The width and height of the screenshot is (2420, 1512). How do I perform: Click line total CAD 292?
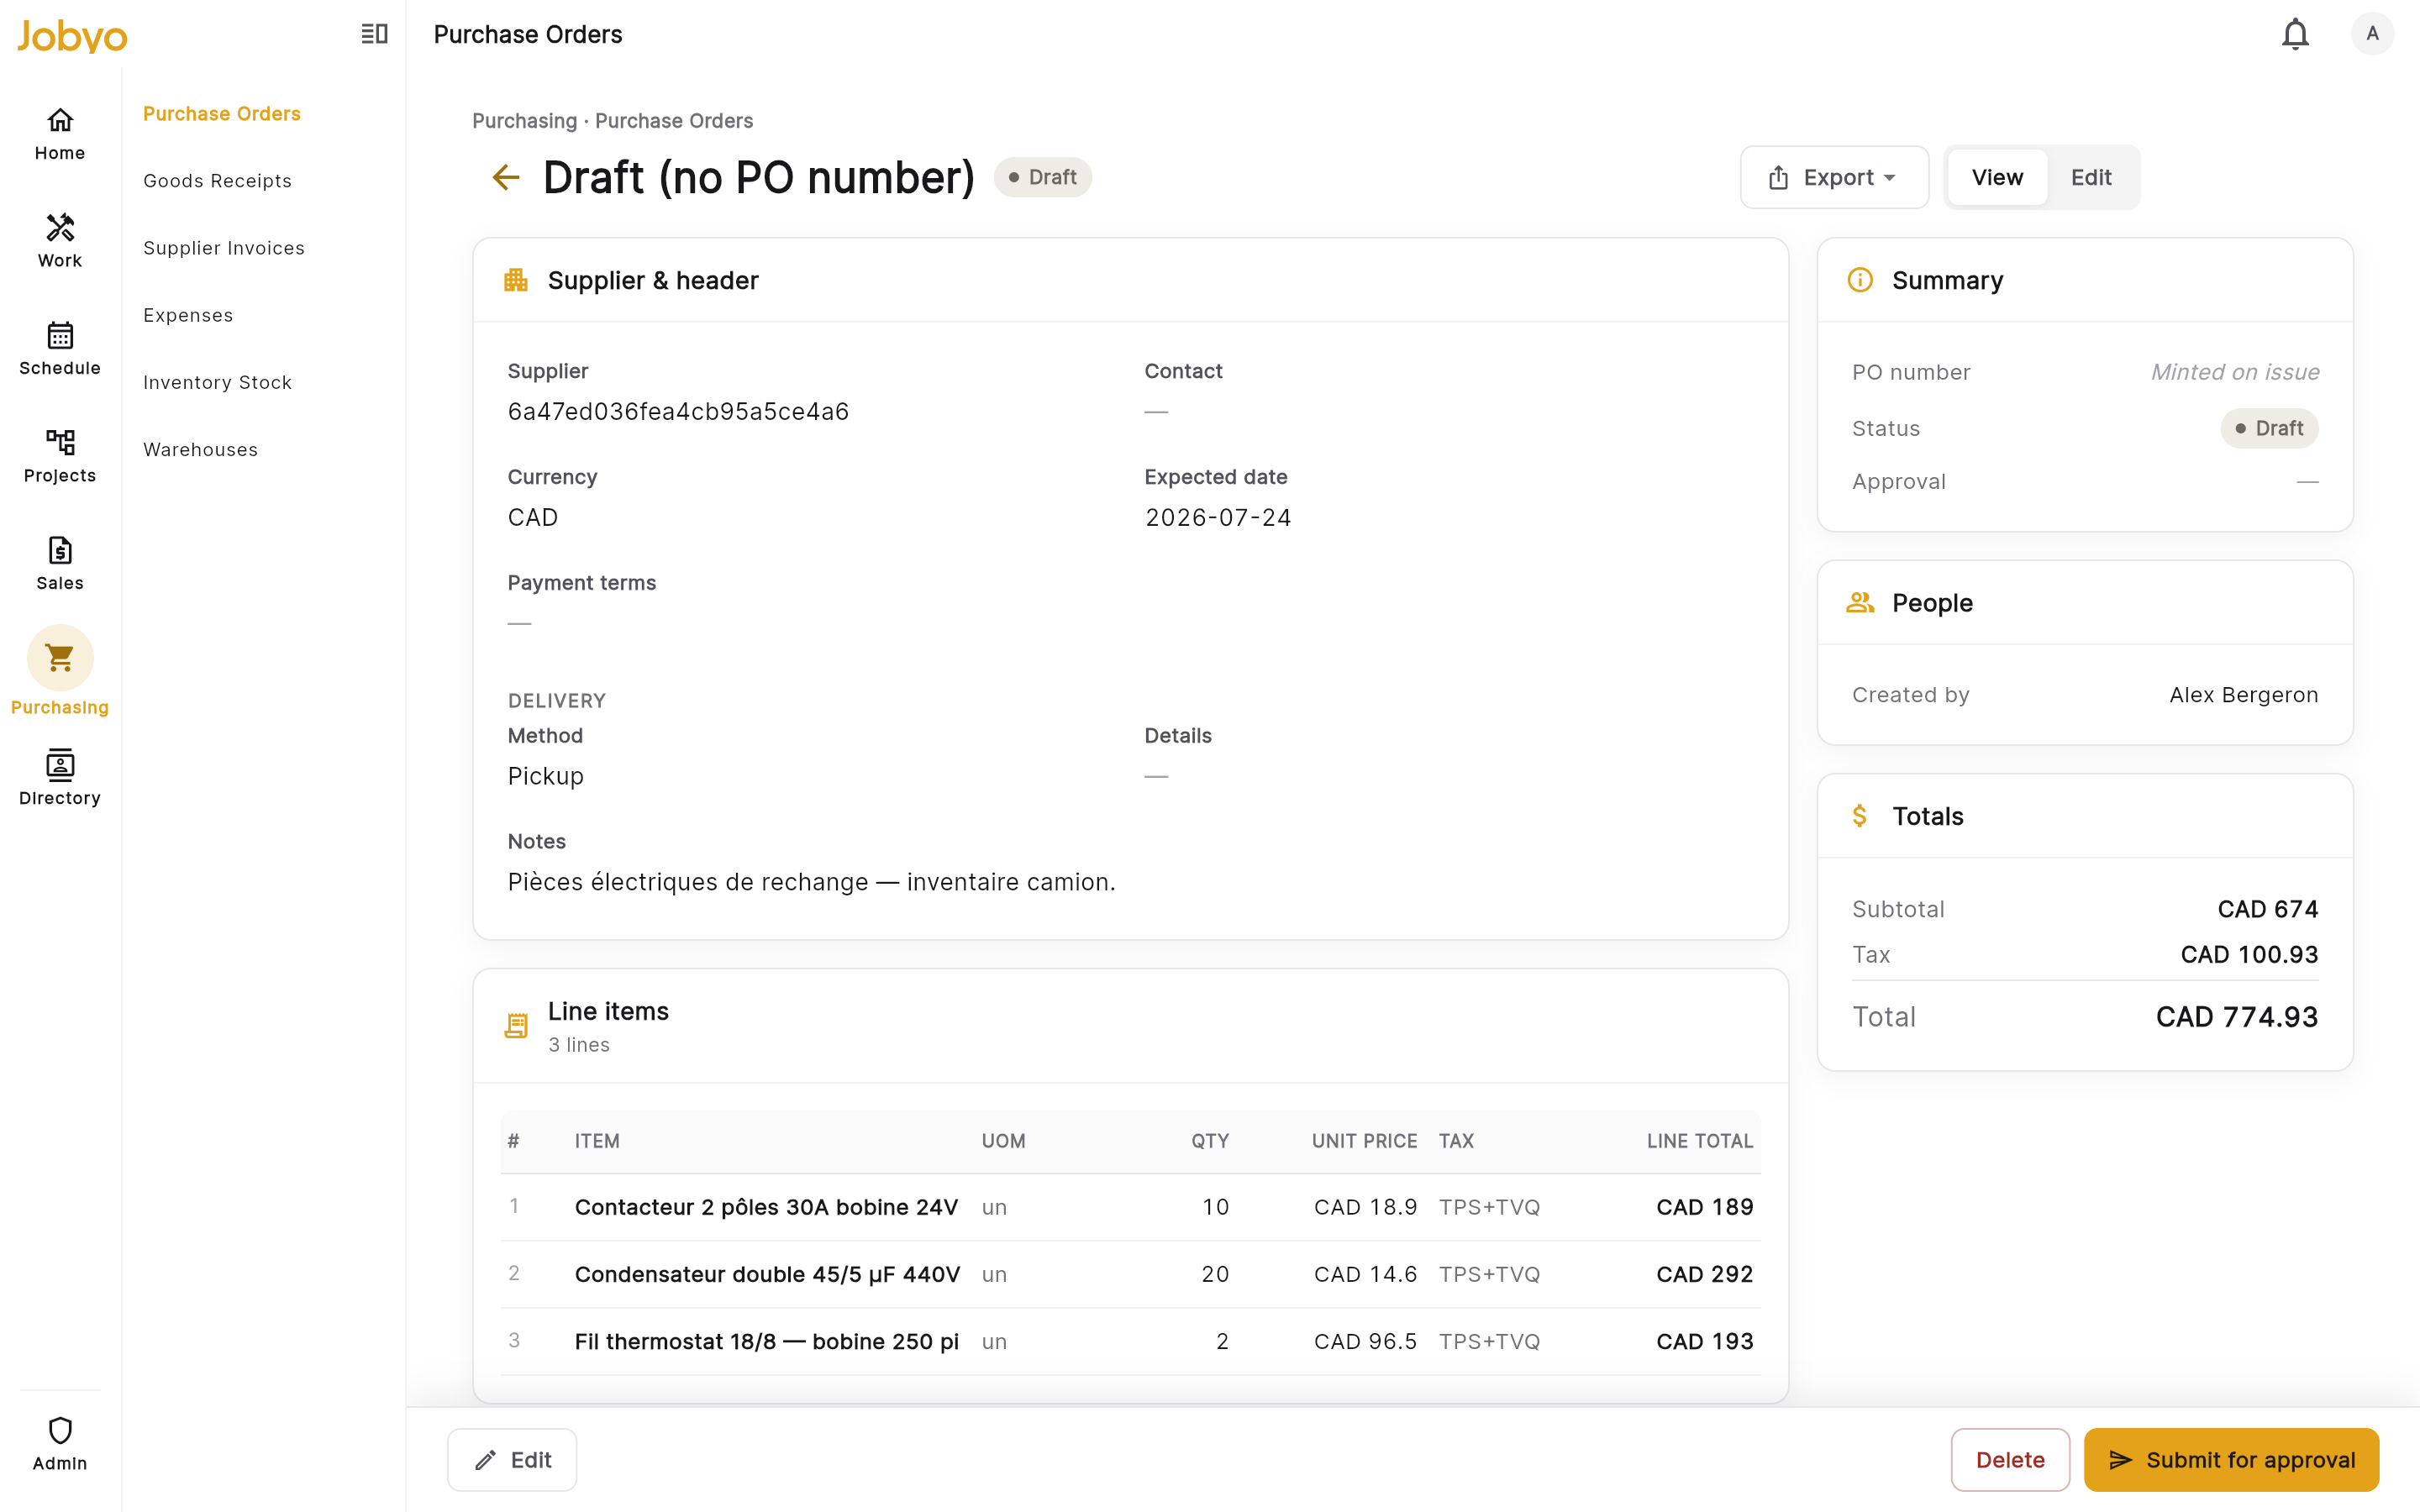(1704, 1274)
